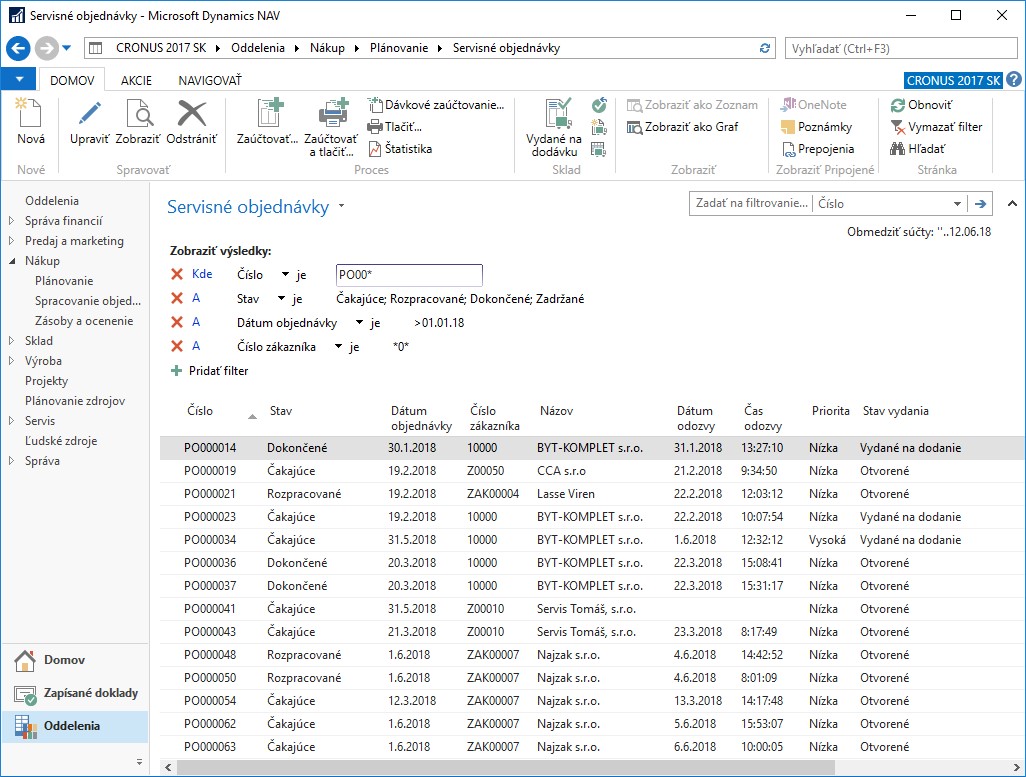The height and width of the screenshot is (777, 1026).
Task: Open Prepojenia links
Action: 818,149
